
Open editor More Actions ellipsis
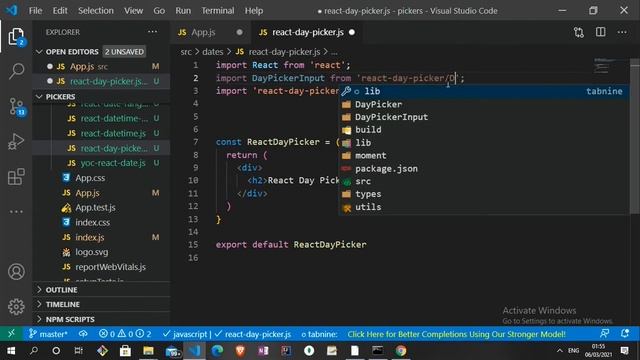click(x=622, y=32)
